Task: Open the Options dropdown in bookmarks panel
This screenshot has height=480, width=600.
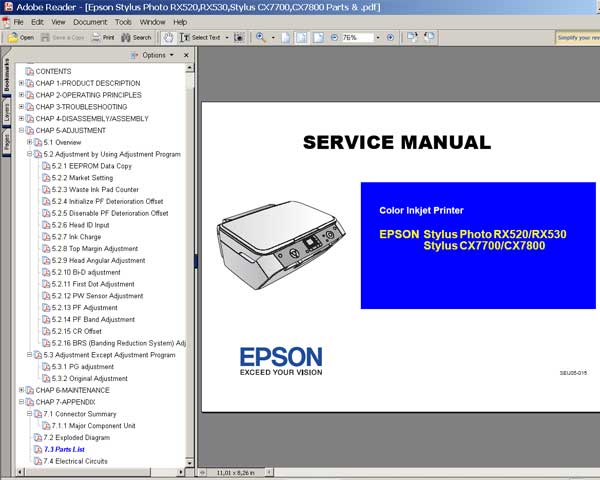Action: (x=158, y=56)
